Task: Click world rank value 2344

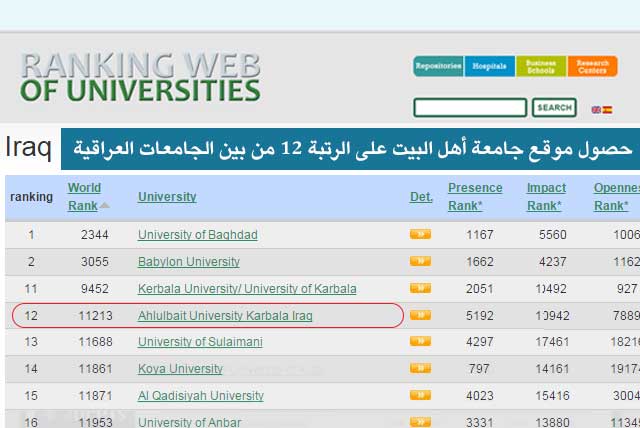Action: point(95,235)
